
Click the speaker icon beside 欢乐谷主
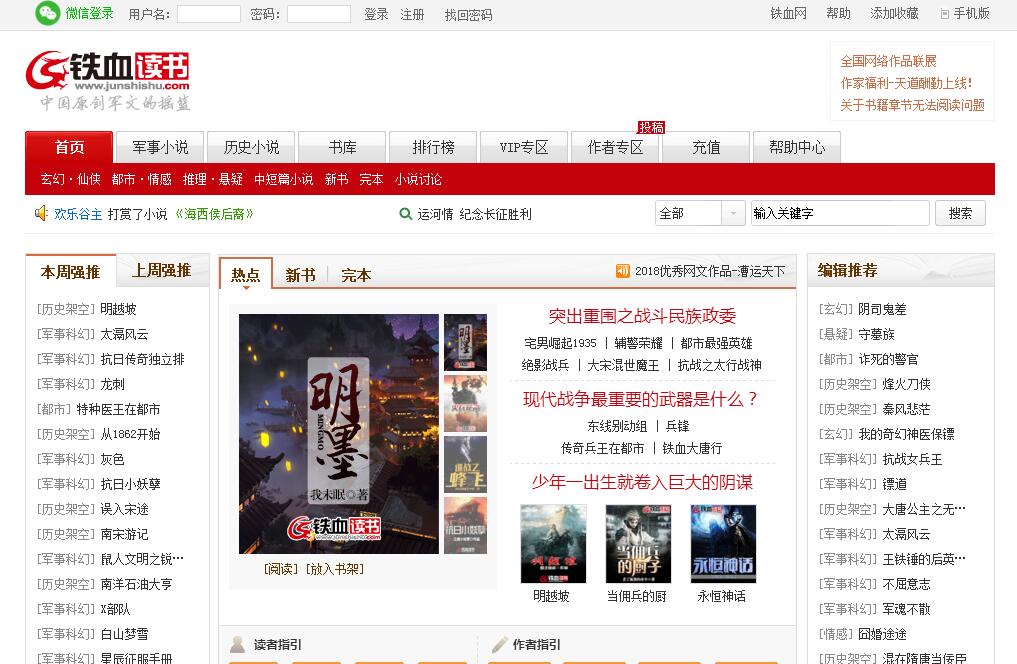41,213
